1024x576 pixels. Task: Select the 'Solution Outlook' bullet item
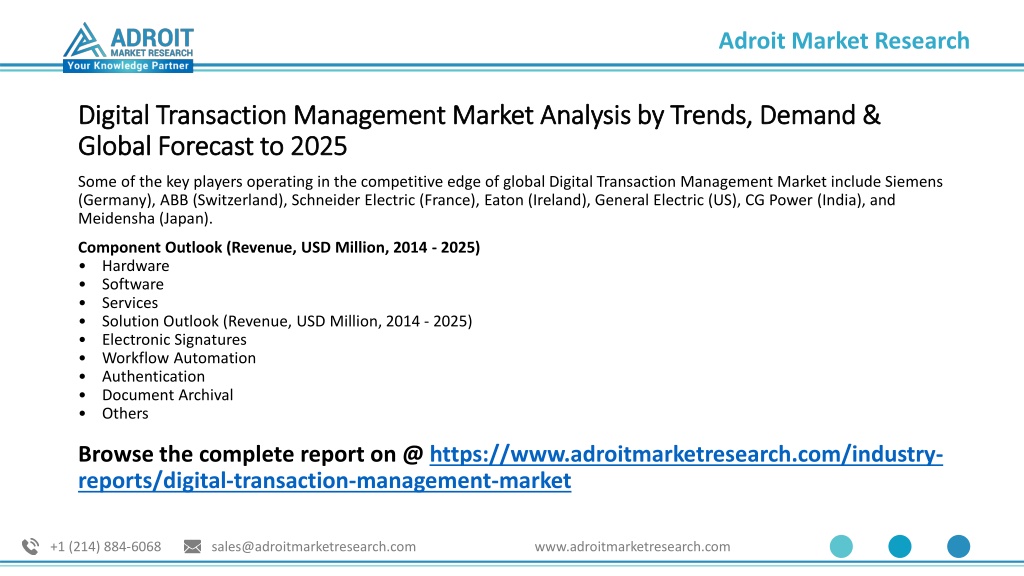[x=287, y=321]
